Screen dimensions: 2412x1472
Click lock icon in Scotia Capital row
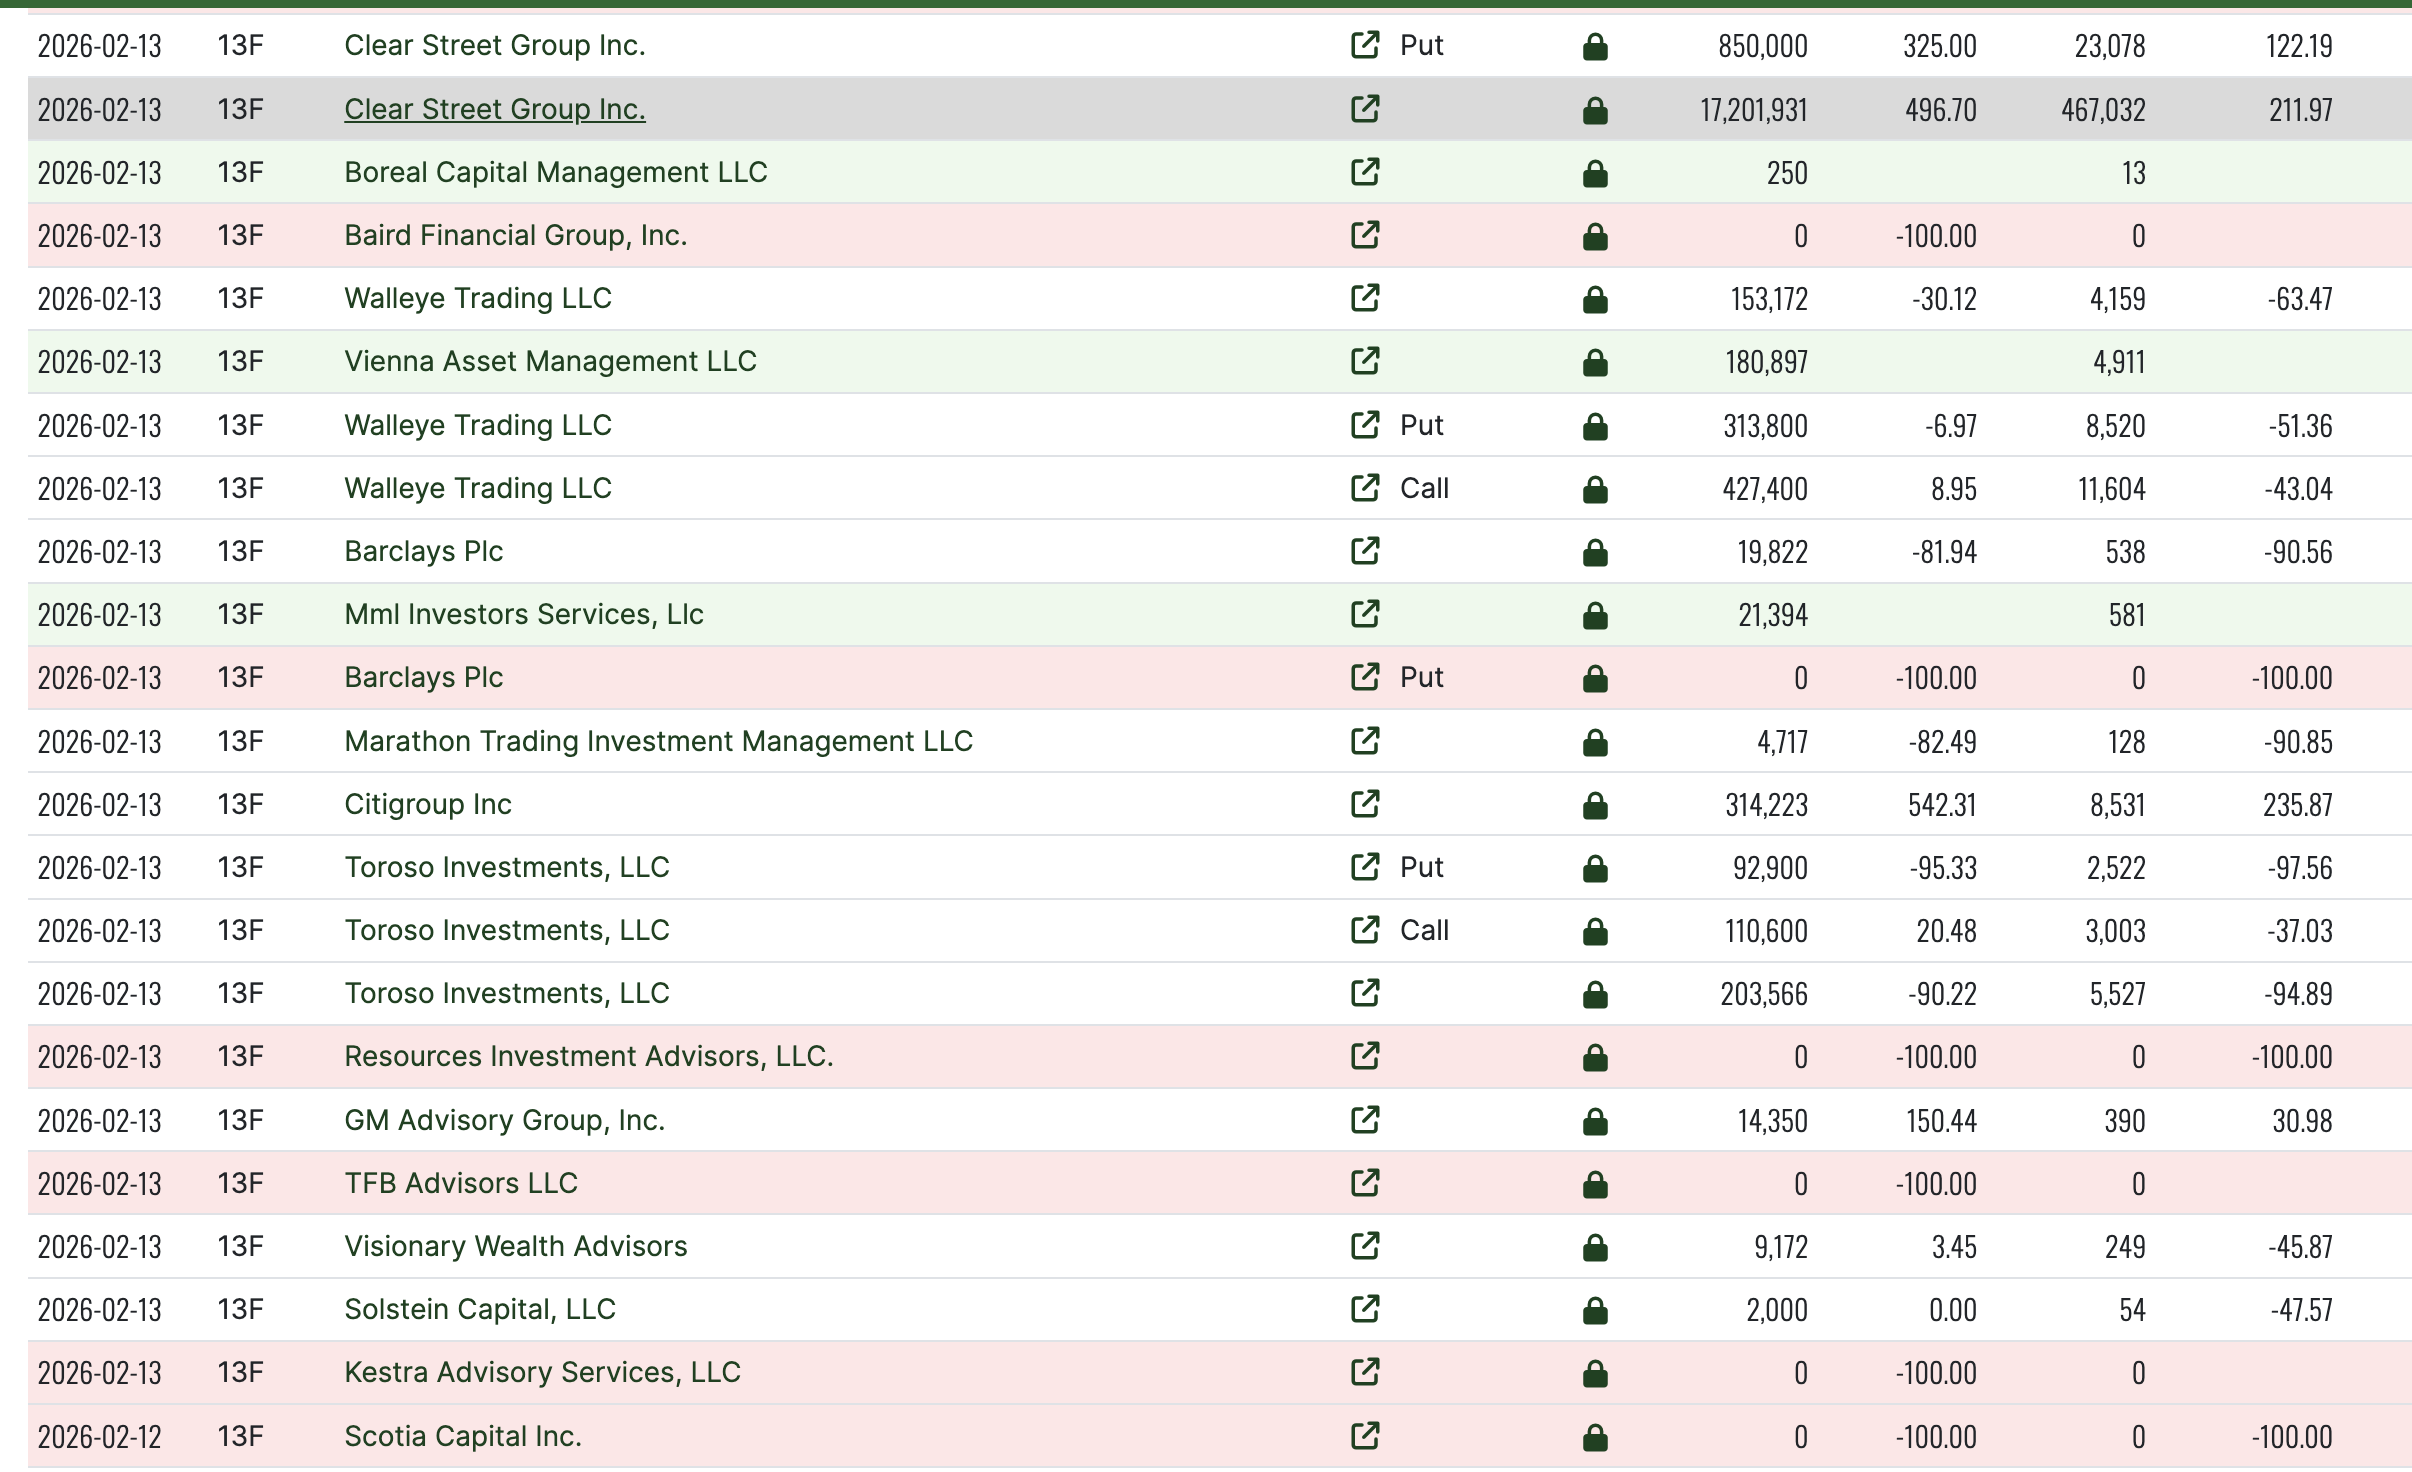point(1595,1438)
